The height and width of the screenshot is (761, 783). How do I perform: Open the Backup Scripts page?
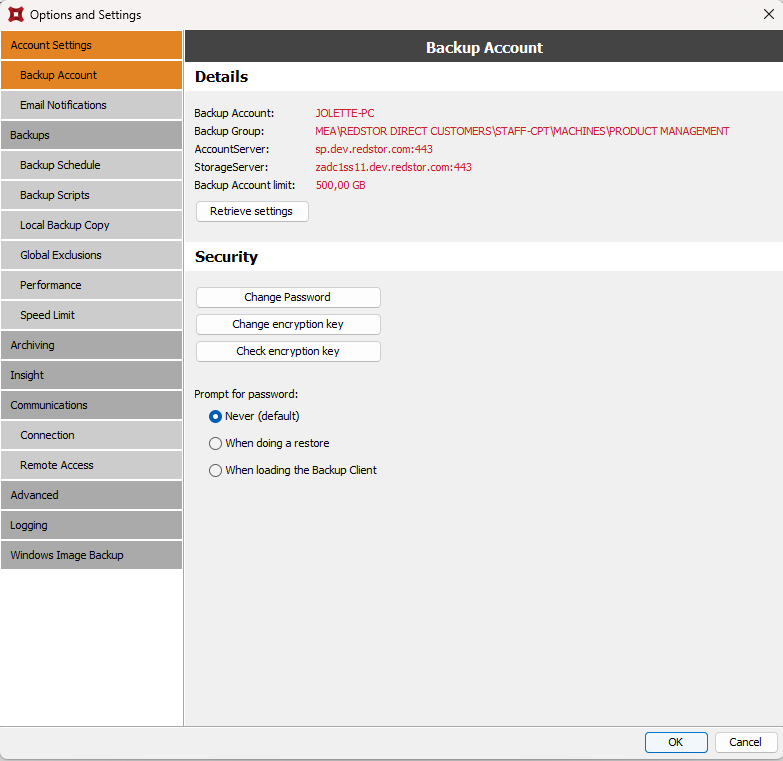pos(91,195)
